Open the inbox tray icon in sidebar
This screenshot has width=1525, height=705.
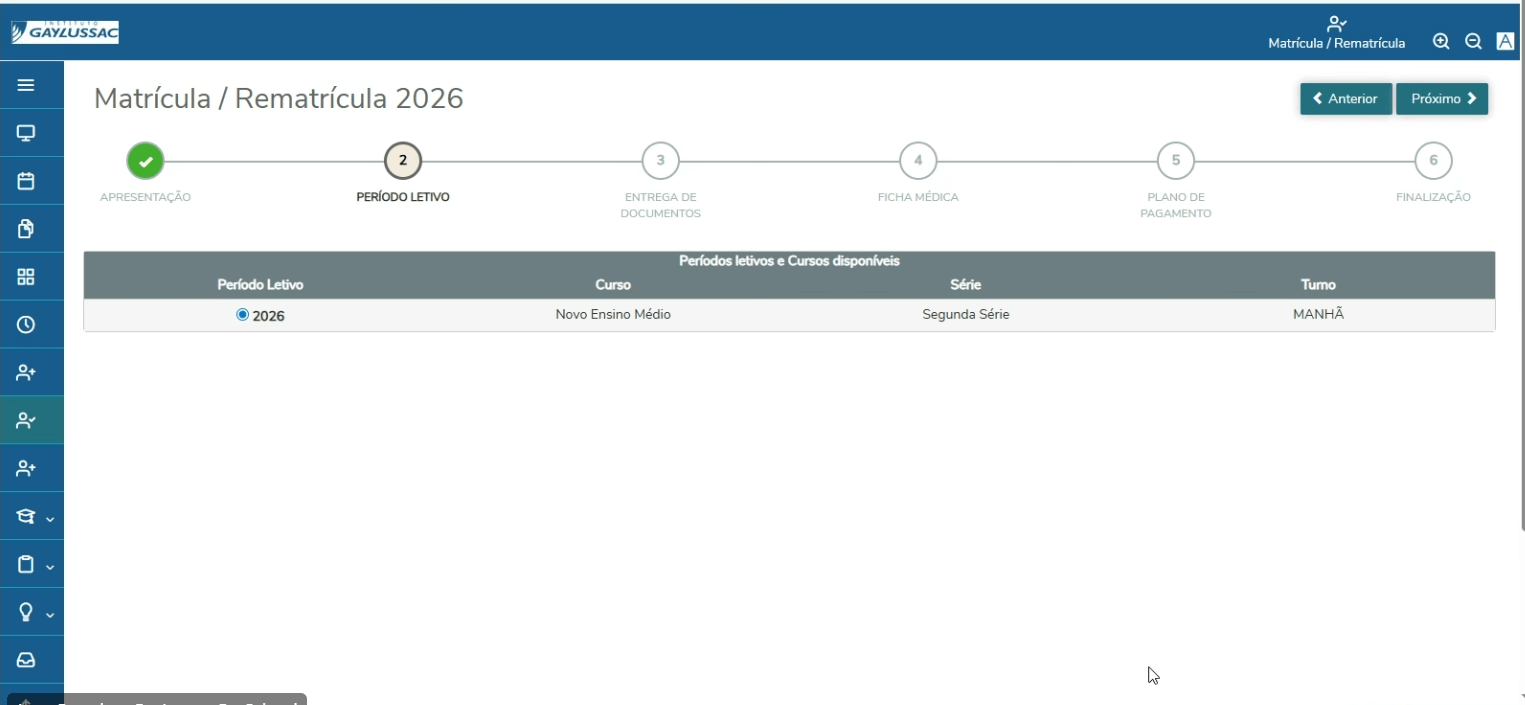point(26,660)
